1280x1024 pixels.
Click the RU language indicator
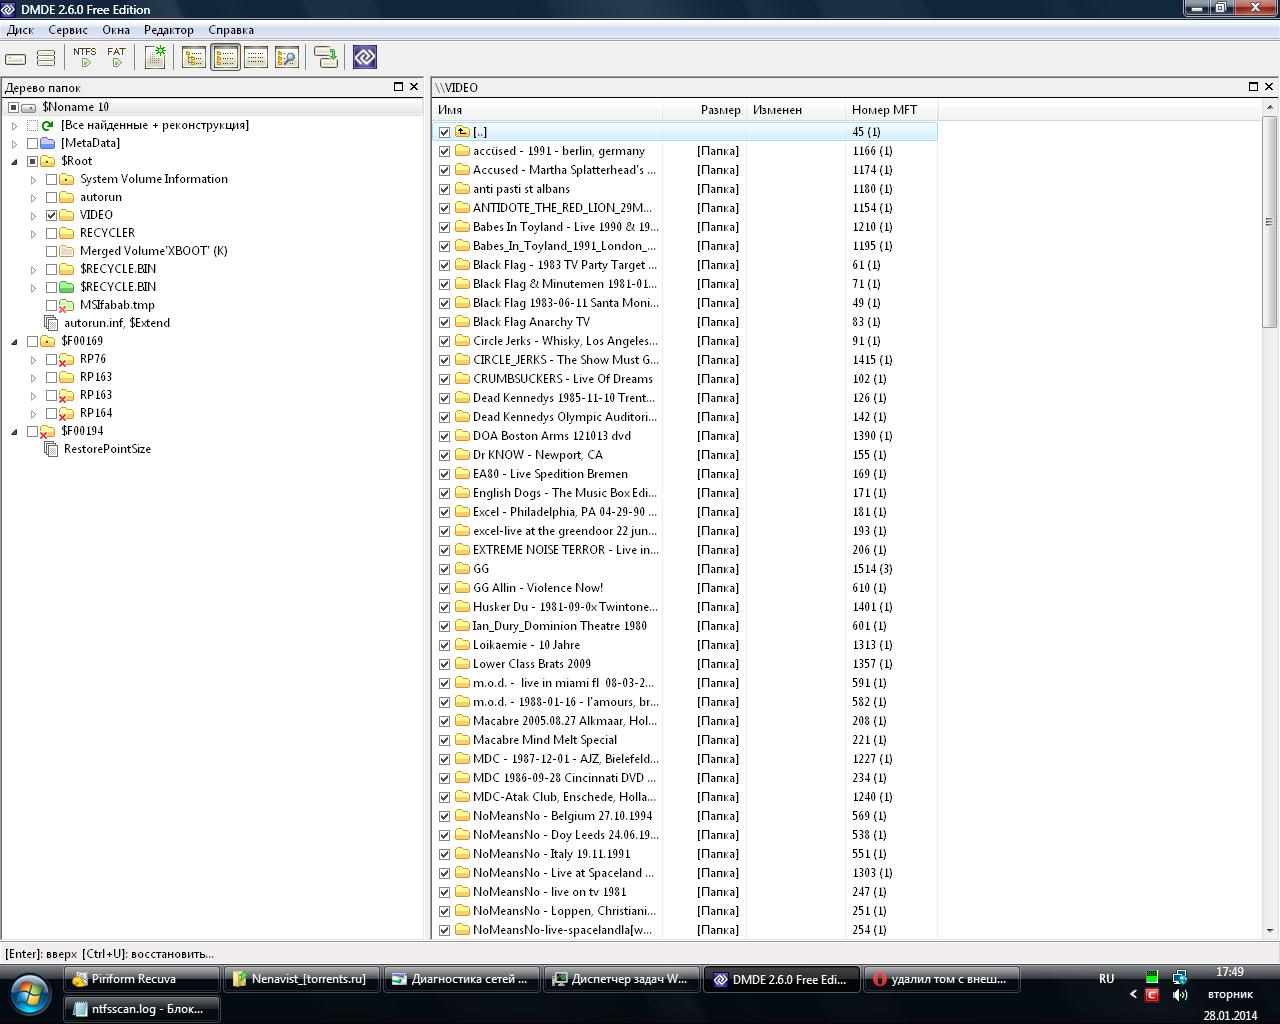[1106, 979]
